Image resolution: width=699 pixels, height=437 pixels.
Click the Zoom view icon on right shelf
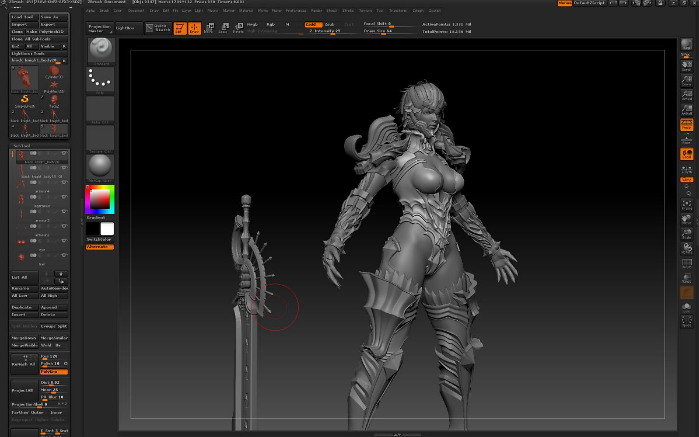[x=687, y=81]
